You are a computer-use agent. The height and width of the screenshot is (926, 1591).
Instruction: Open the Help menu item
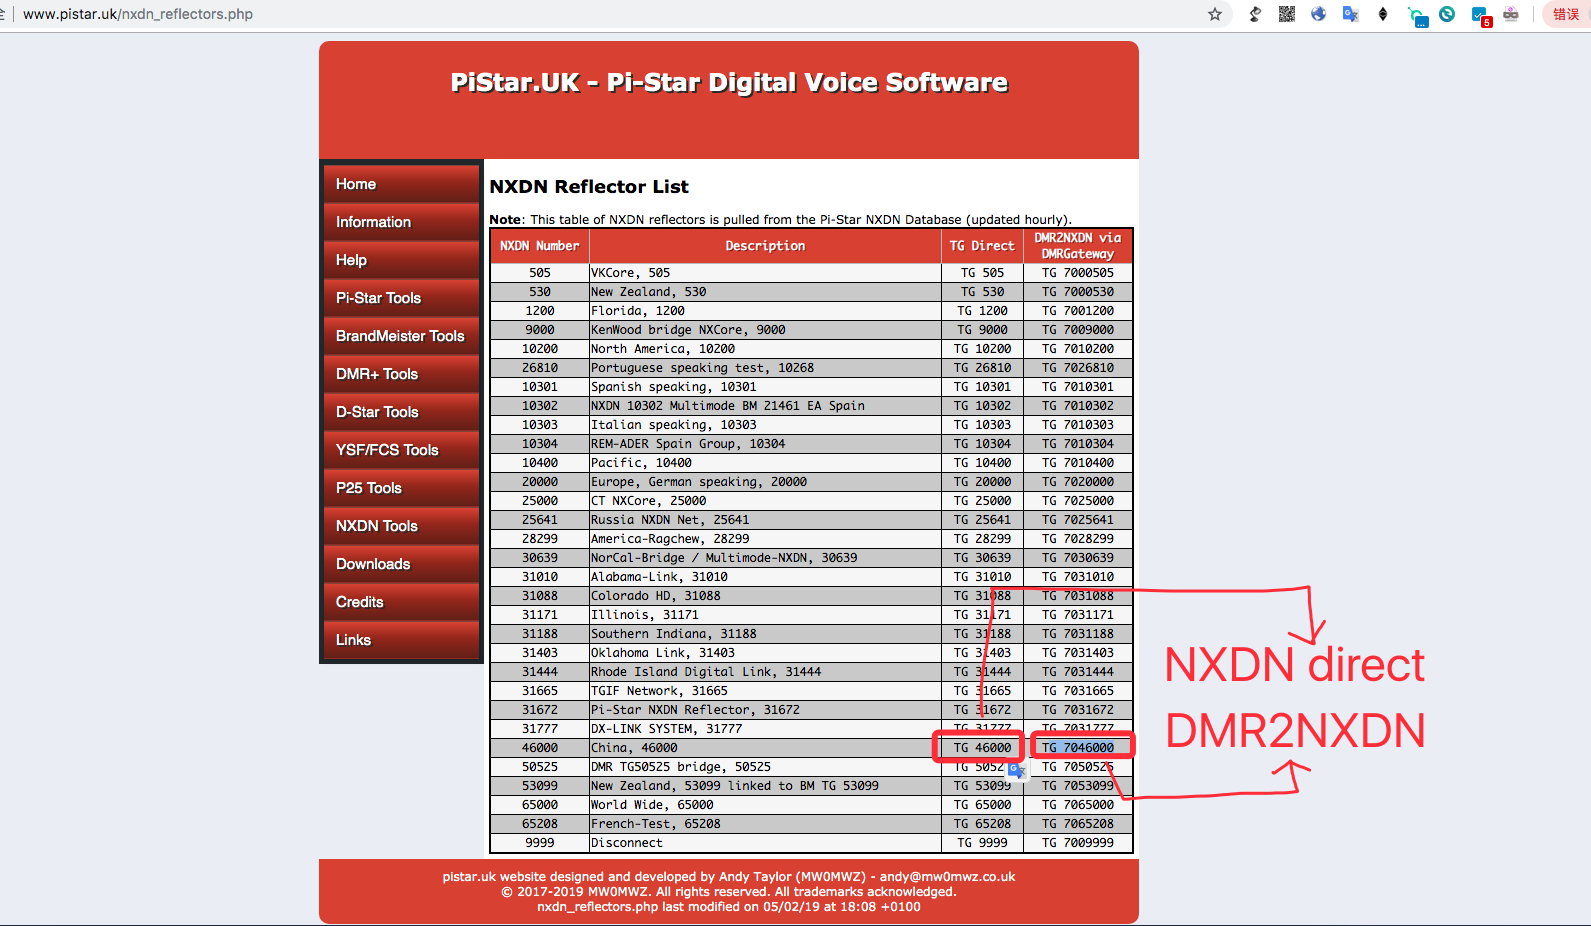pos(401,260)
